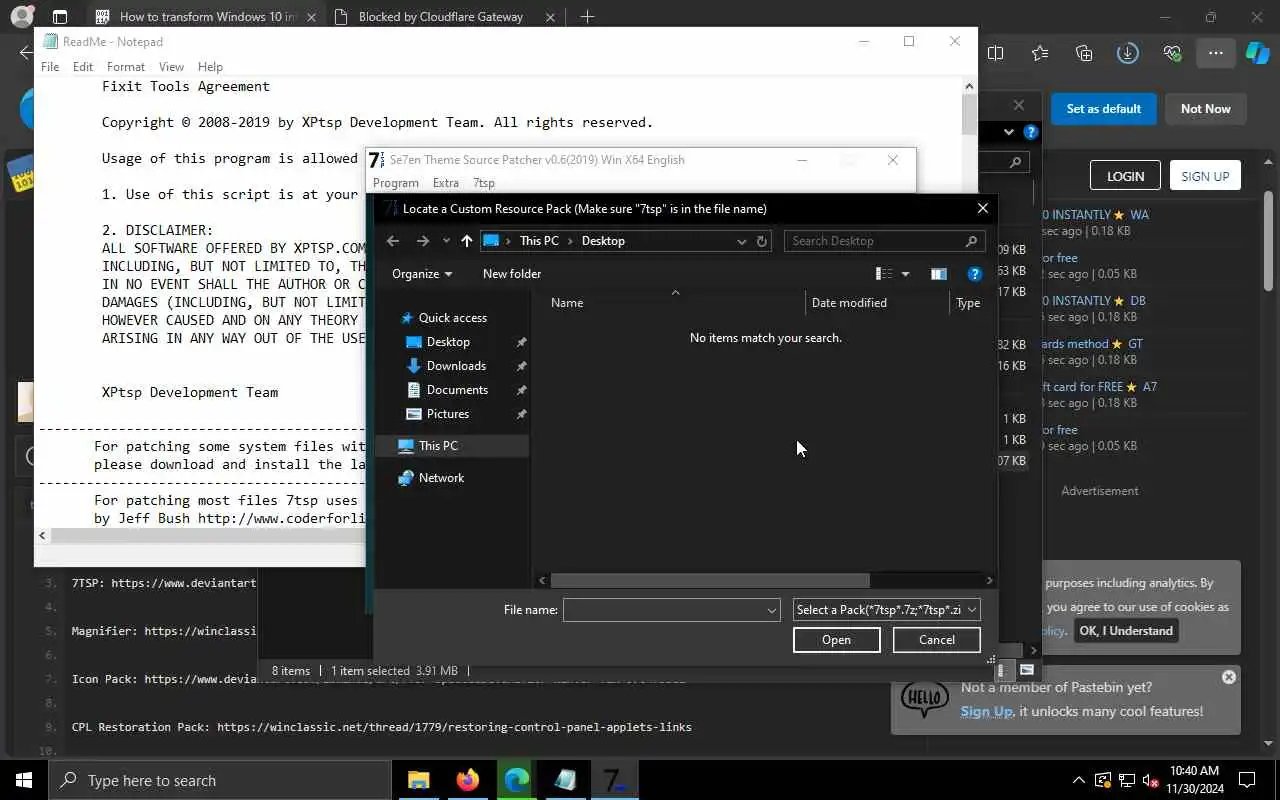
Task: Go forward in the file dialog
Action: tap(422, 241)
